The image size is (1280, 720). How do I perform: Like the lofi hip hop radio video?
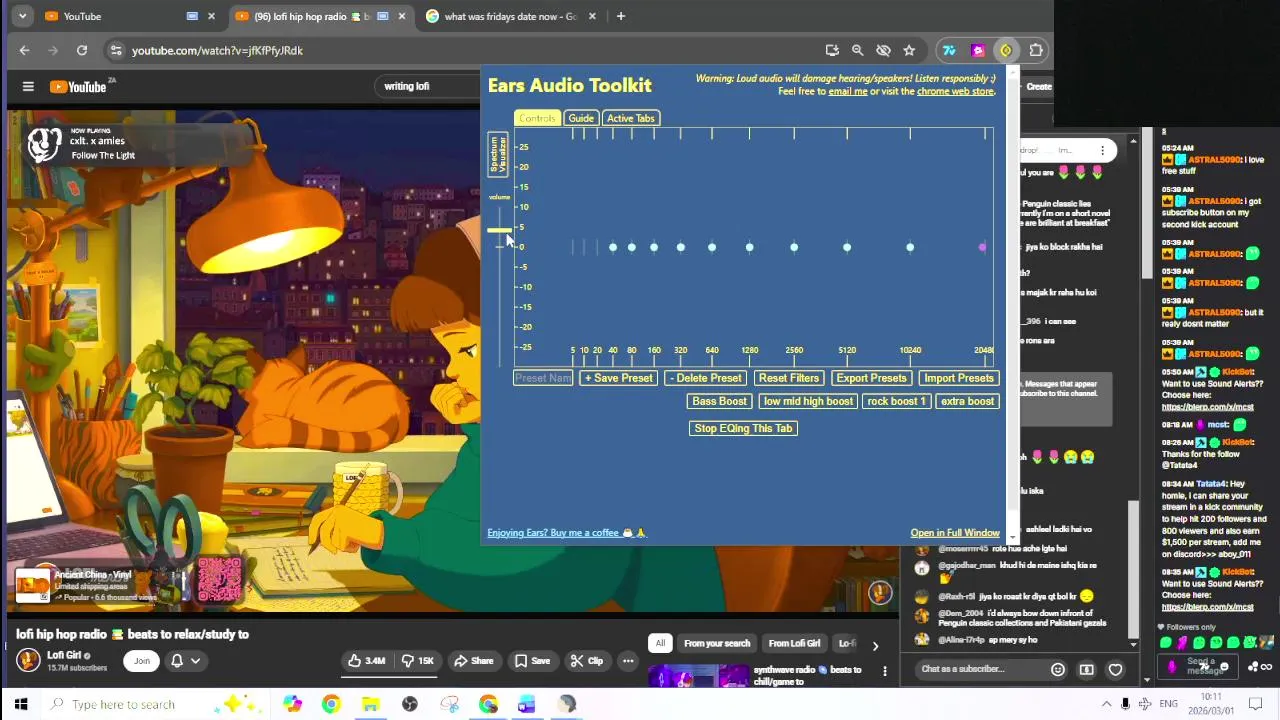(x=366, y=661)
